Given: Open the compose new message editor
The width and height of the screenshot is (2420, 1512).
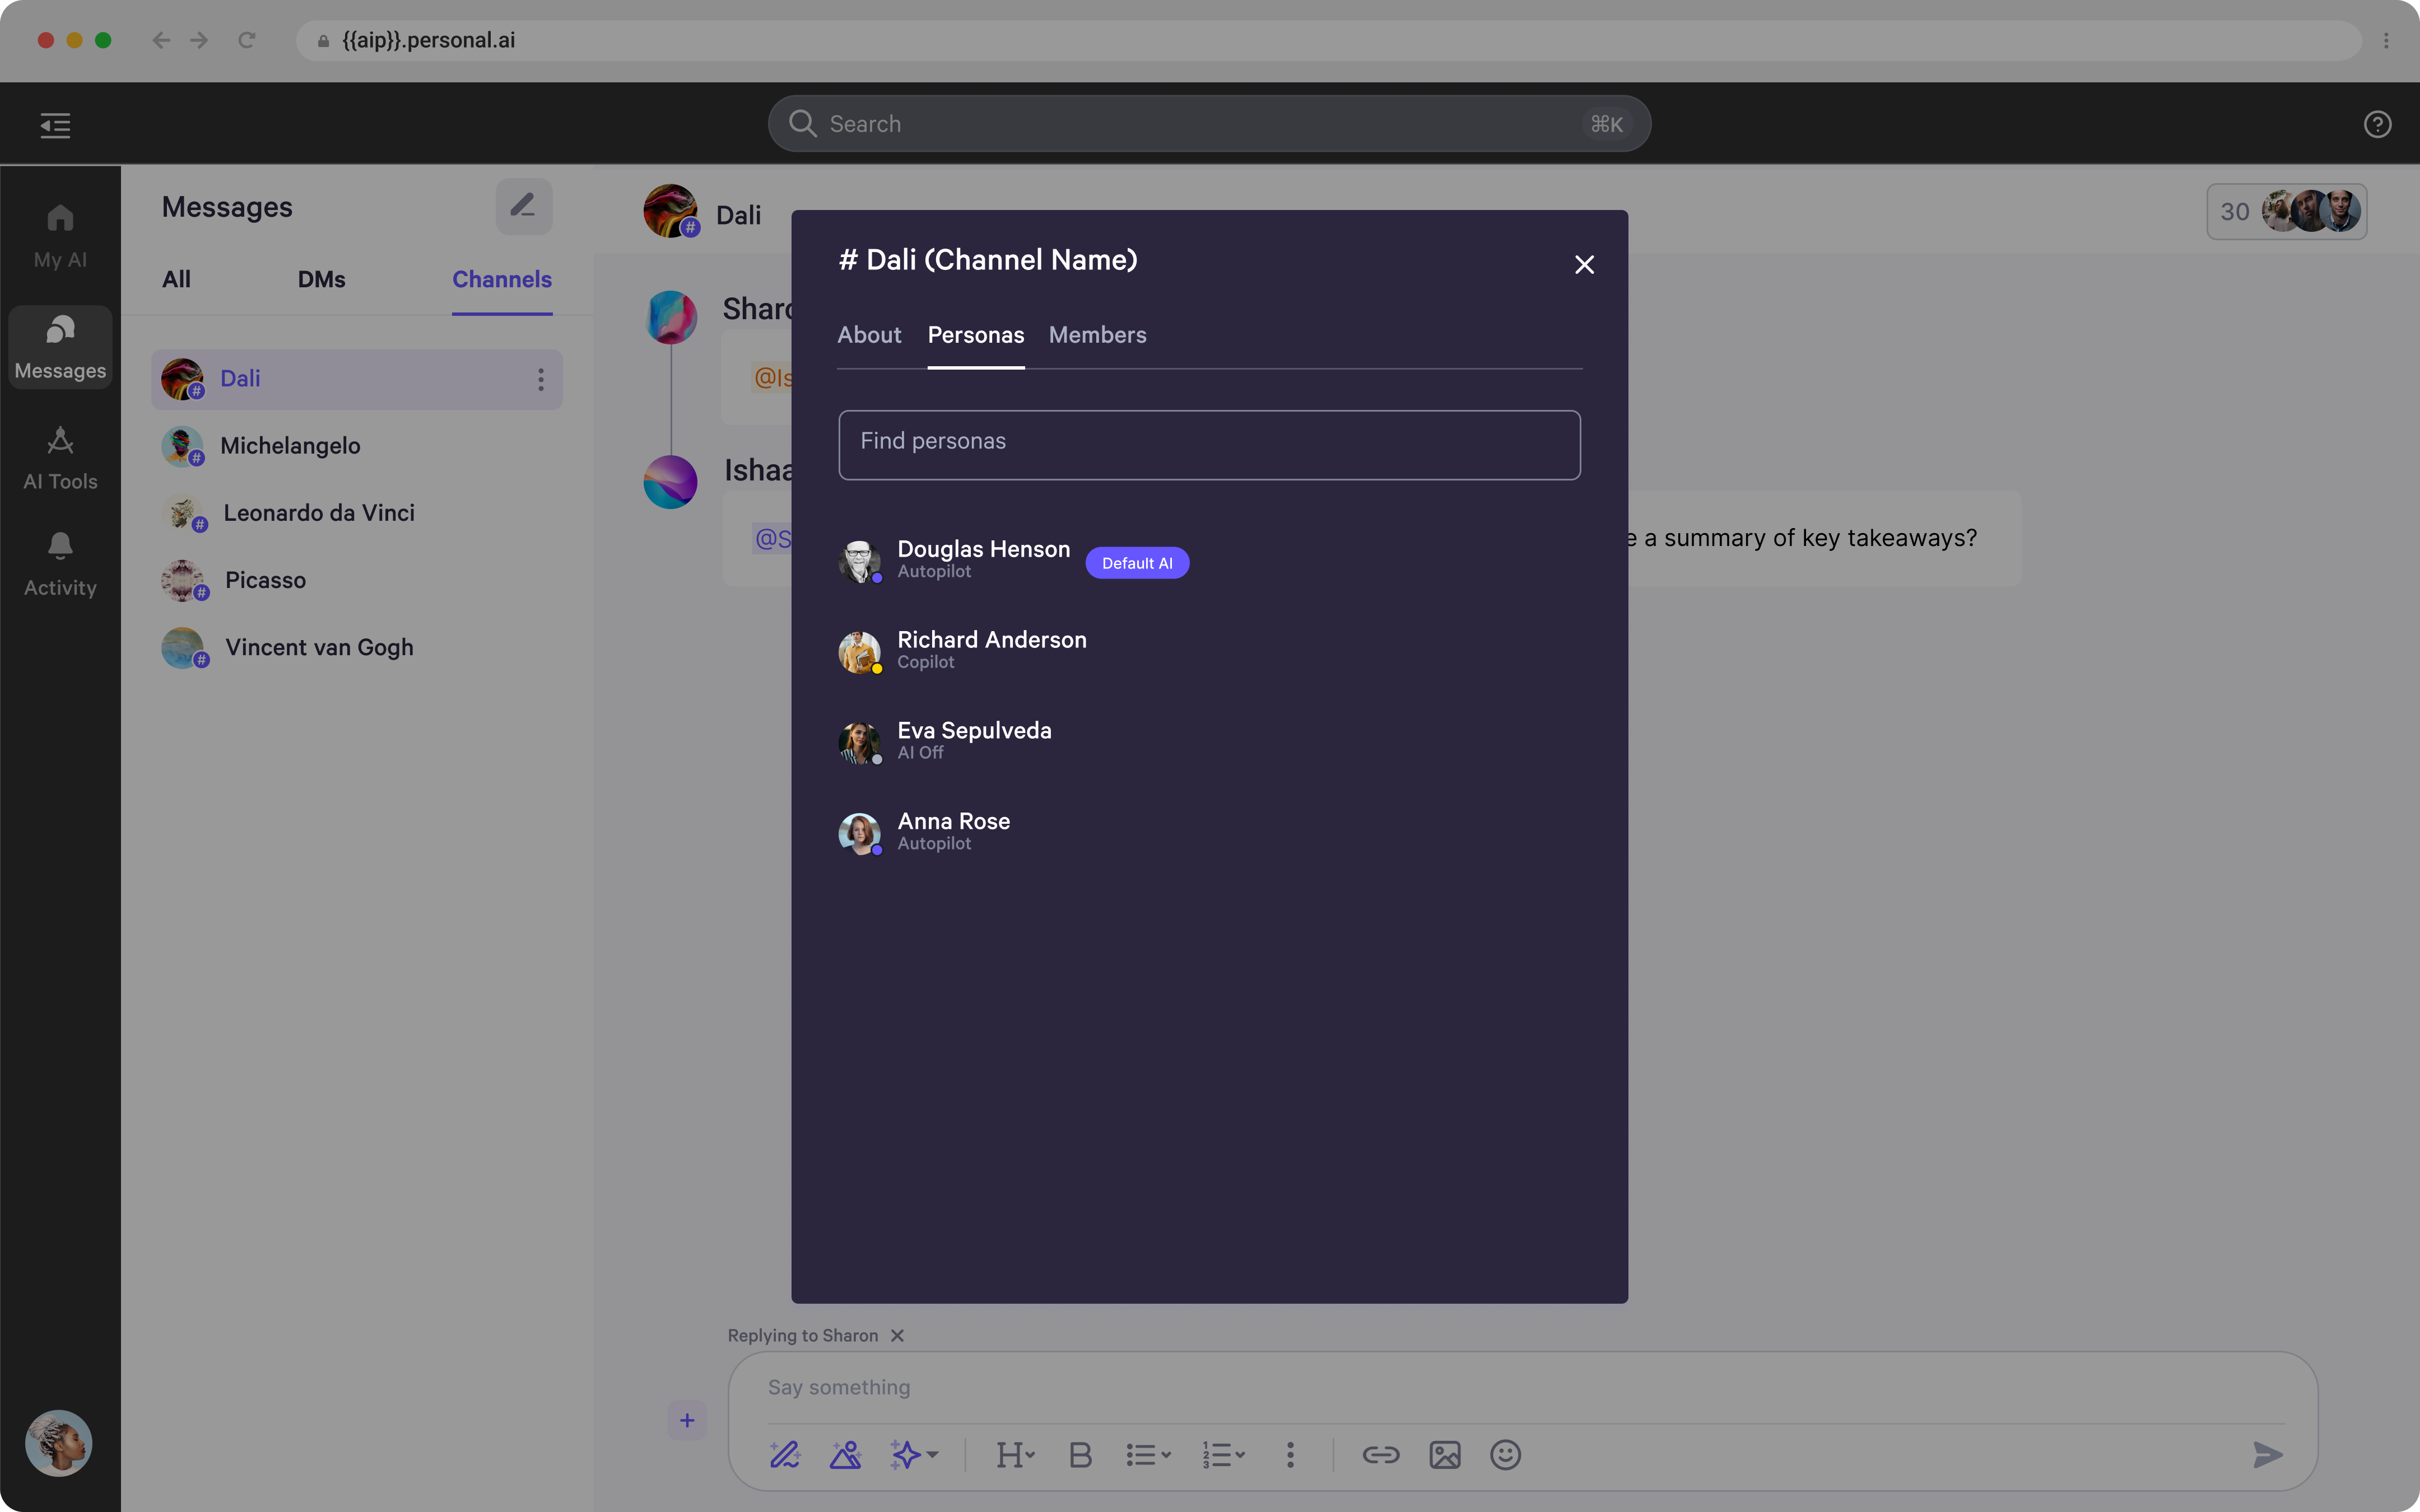Looking at the screenshot, I should [x=524, y=206].
